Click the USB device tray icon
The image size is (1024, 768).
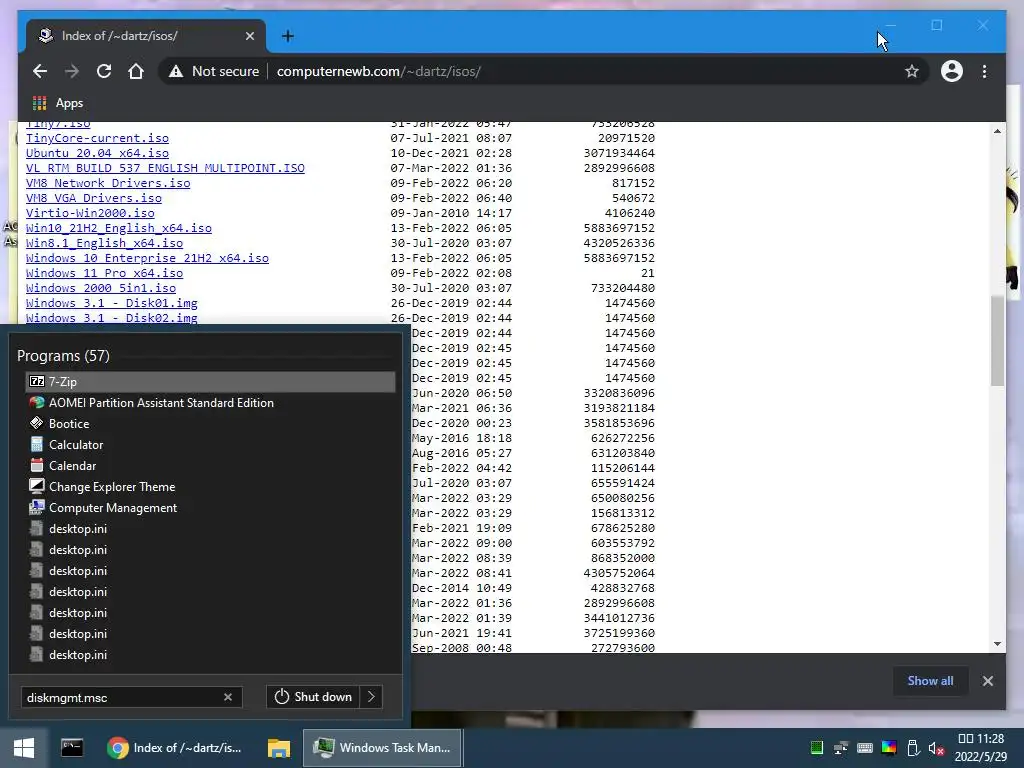pos(913,748)
